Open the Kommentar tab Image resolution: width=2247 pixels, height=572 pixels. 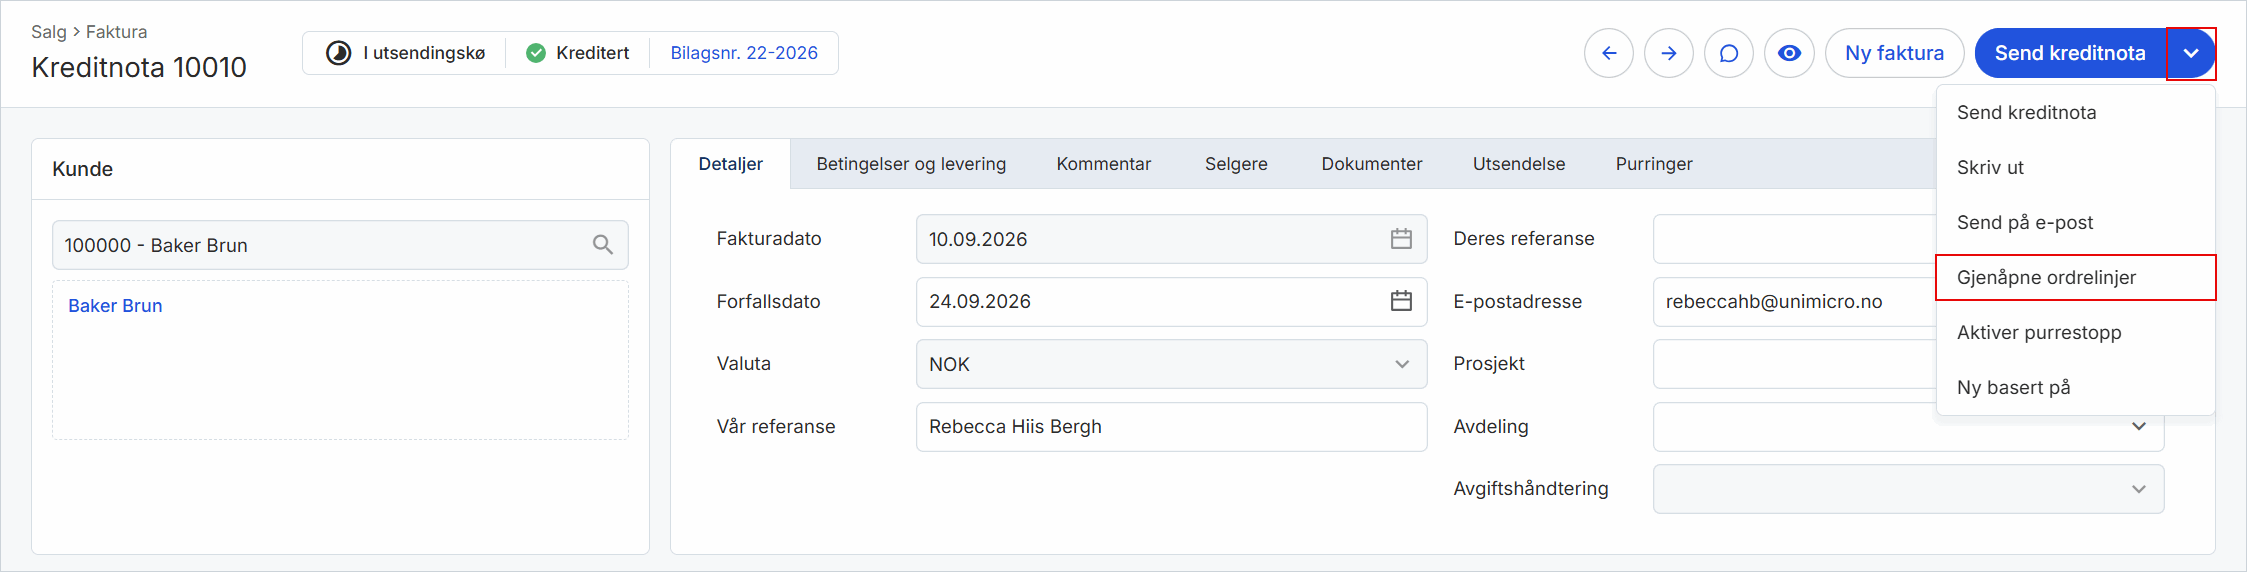1104,164
